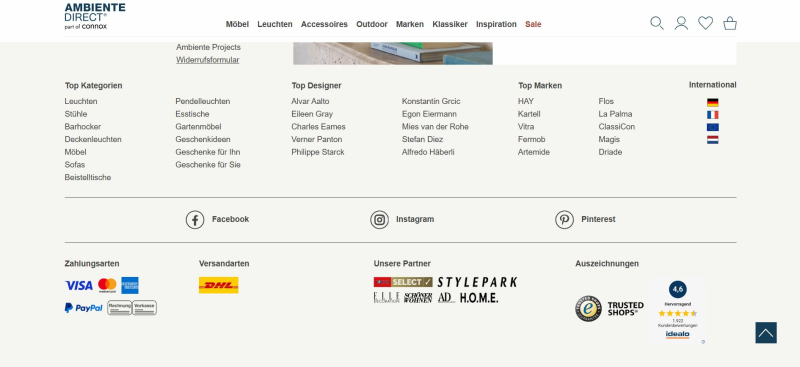The height and width of the screenshot is (367, 800).
Task: Click the DHL shipping logo
Action: coord(218,285)
